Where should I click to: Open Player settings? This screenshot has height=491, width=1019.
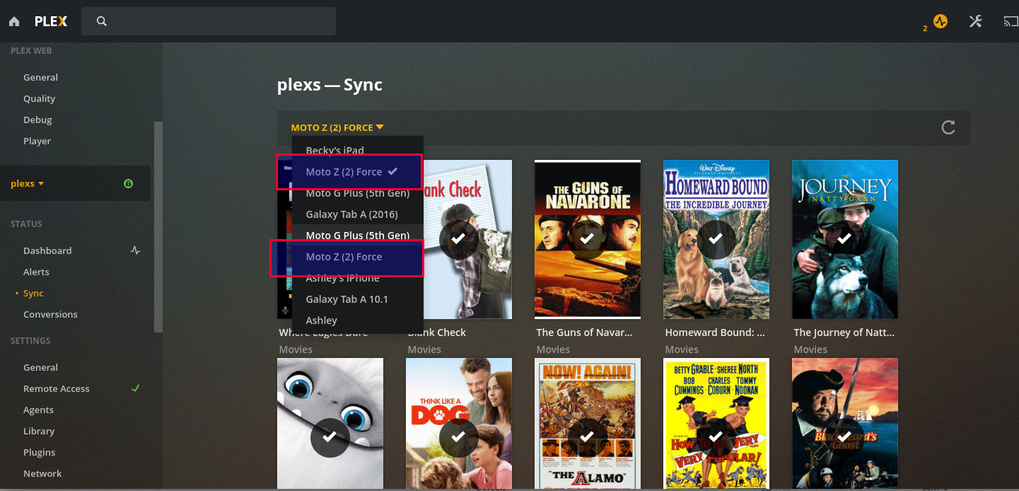click(x=36, y=141)
